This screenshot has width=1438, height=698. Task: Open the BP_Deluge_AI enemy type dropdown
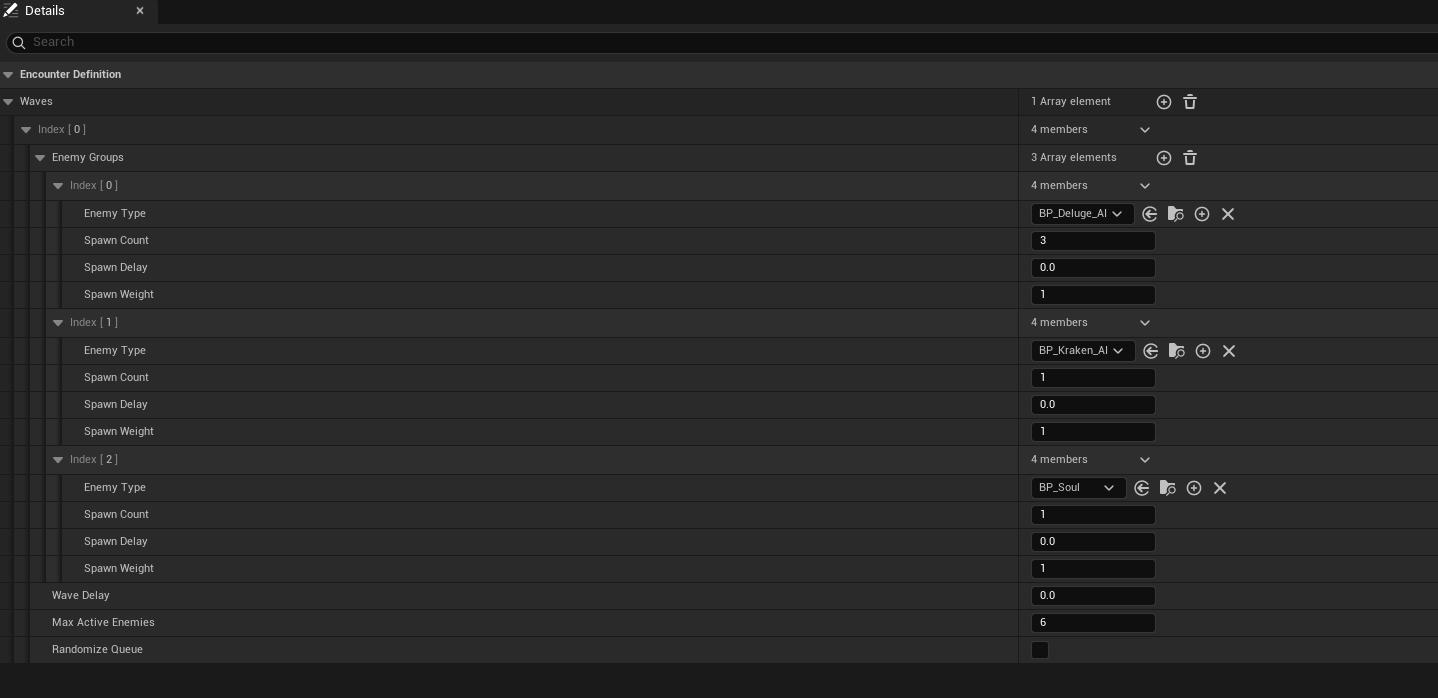1082,214
